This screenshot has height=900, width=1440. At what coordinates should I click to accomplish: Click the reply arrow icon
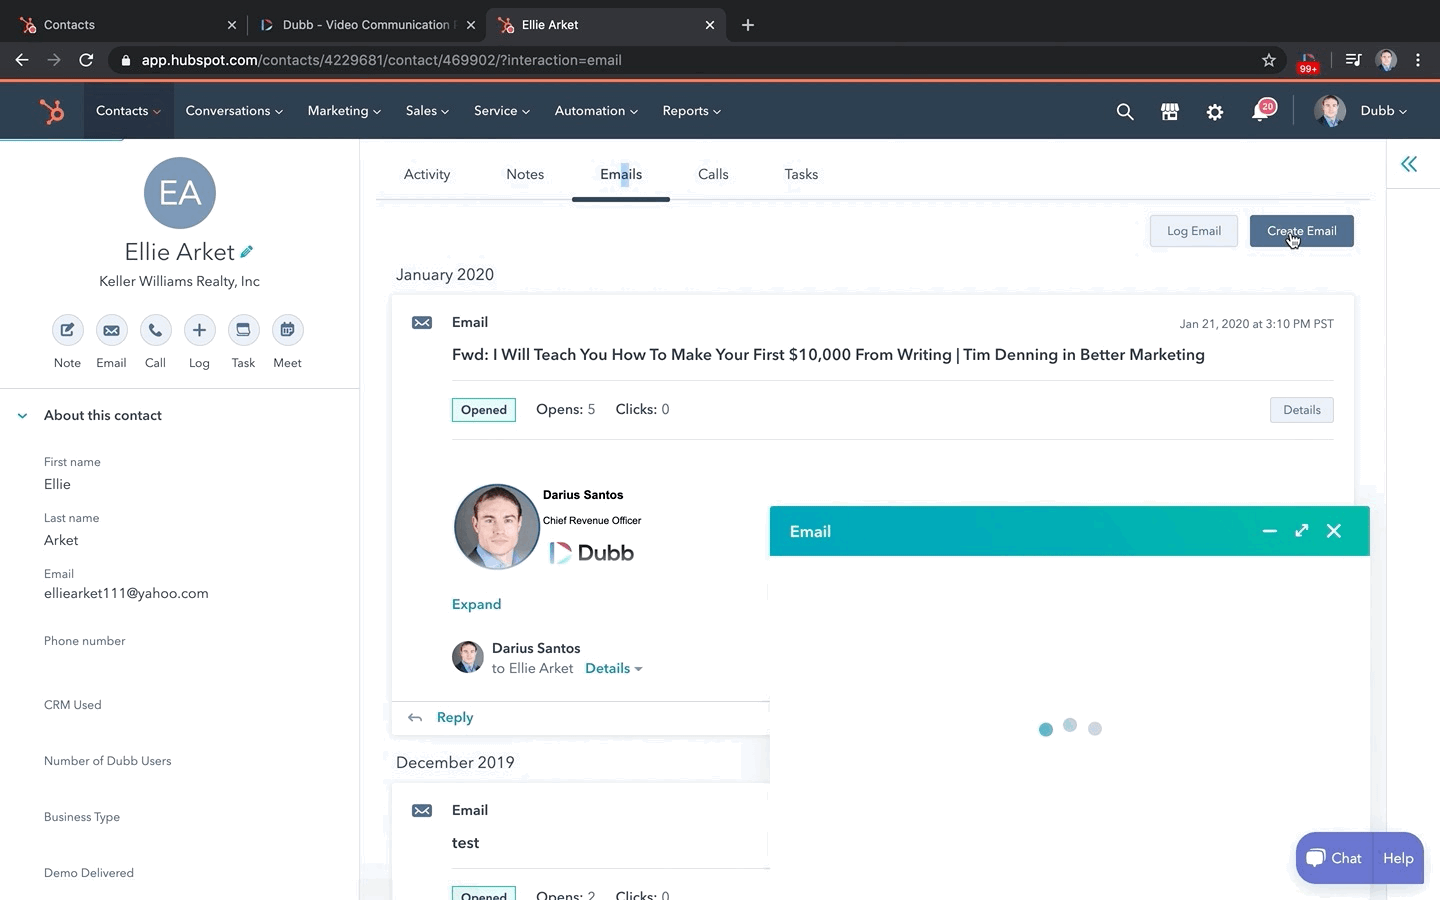coord(415,718)
